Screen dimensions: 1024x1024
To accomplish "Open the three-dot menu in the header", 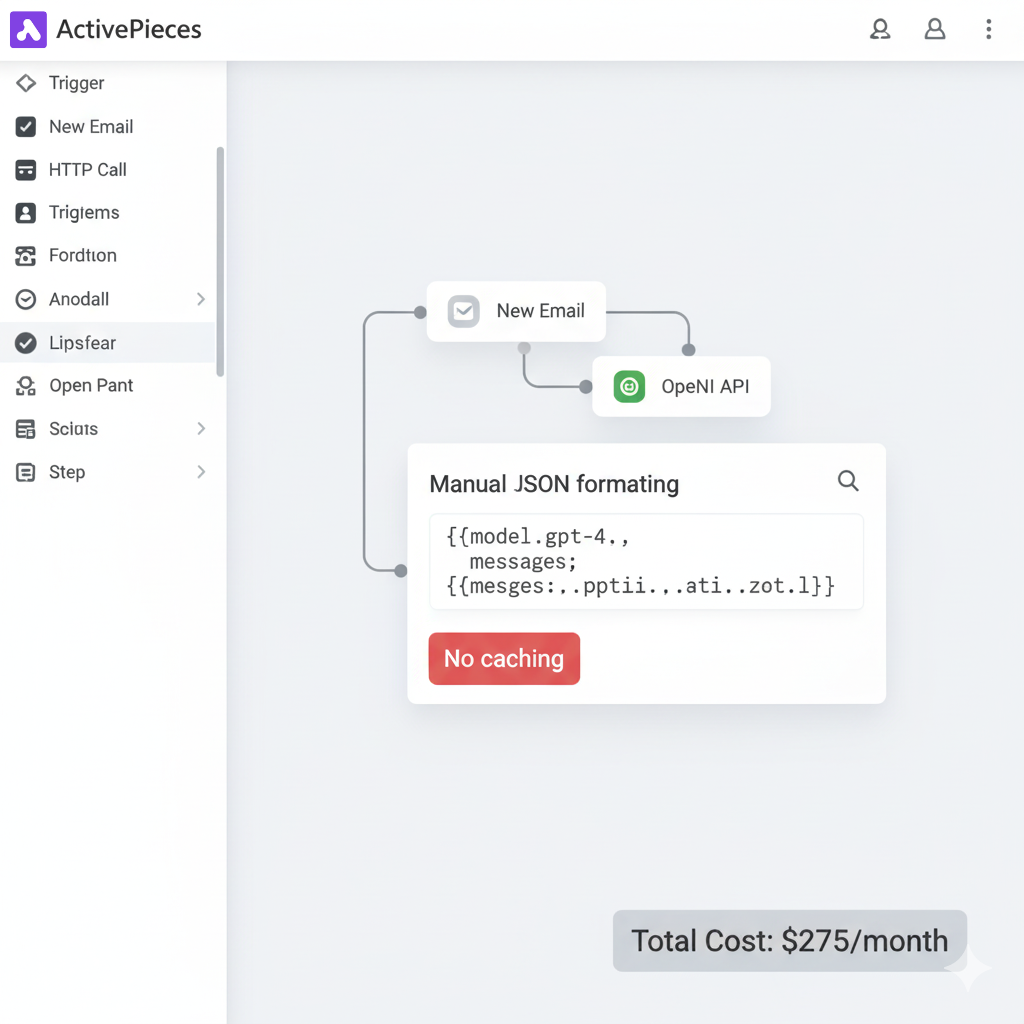I will [988, 29].
